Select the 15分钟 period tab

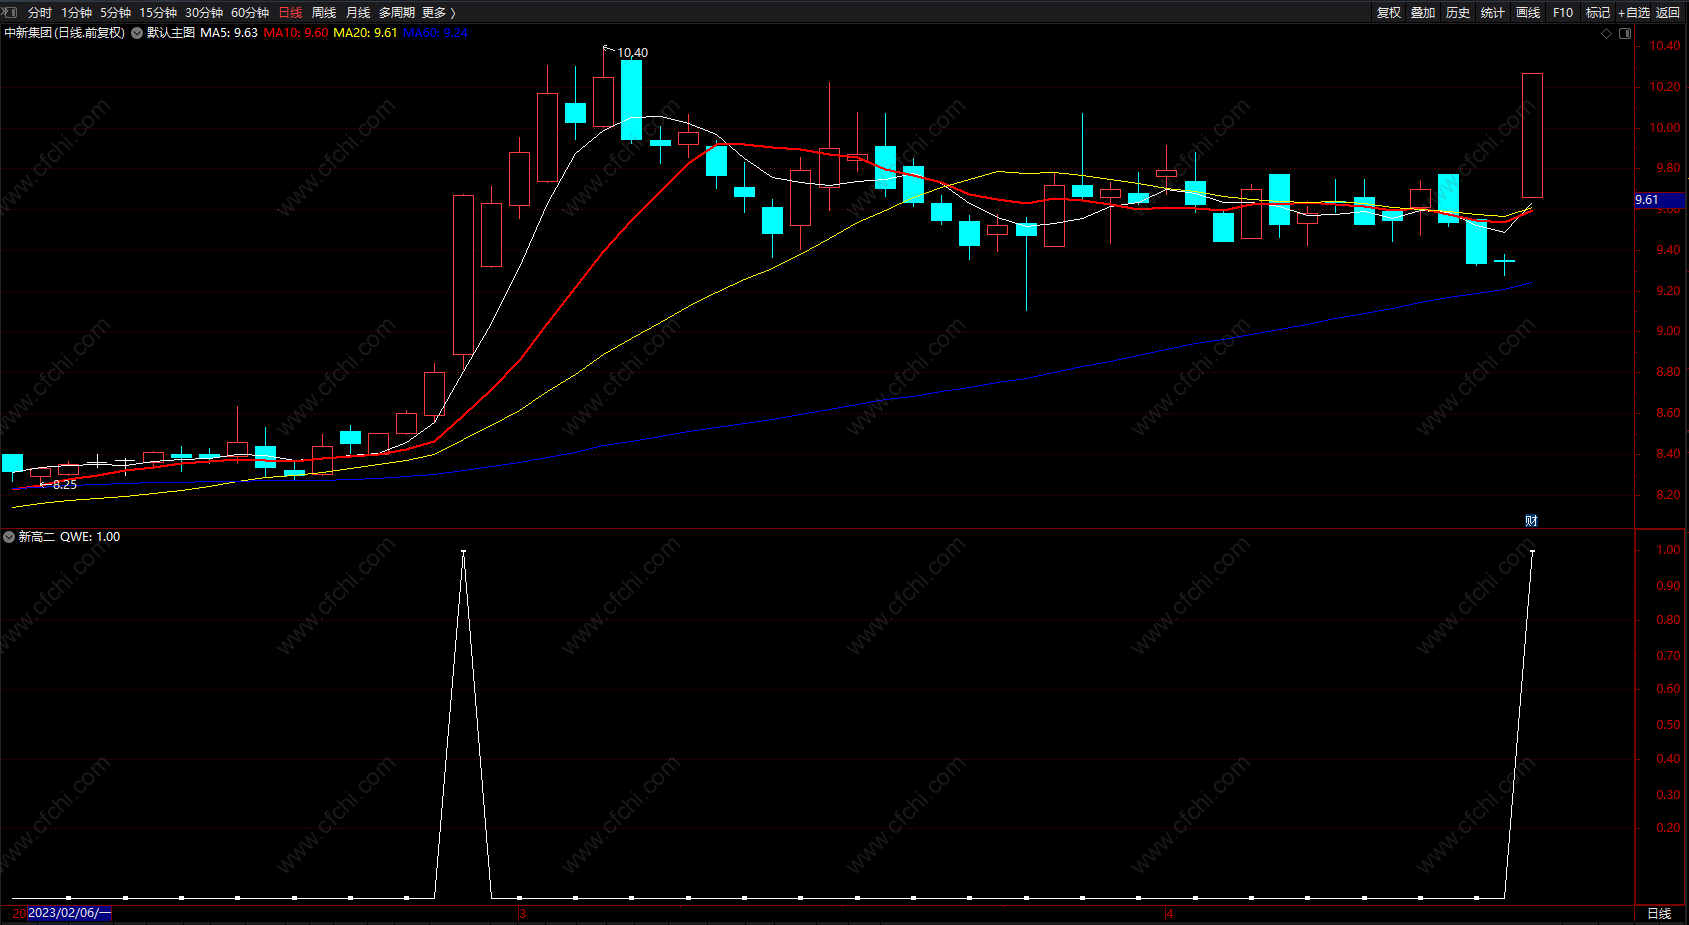(x=158, y=13)
